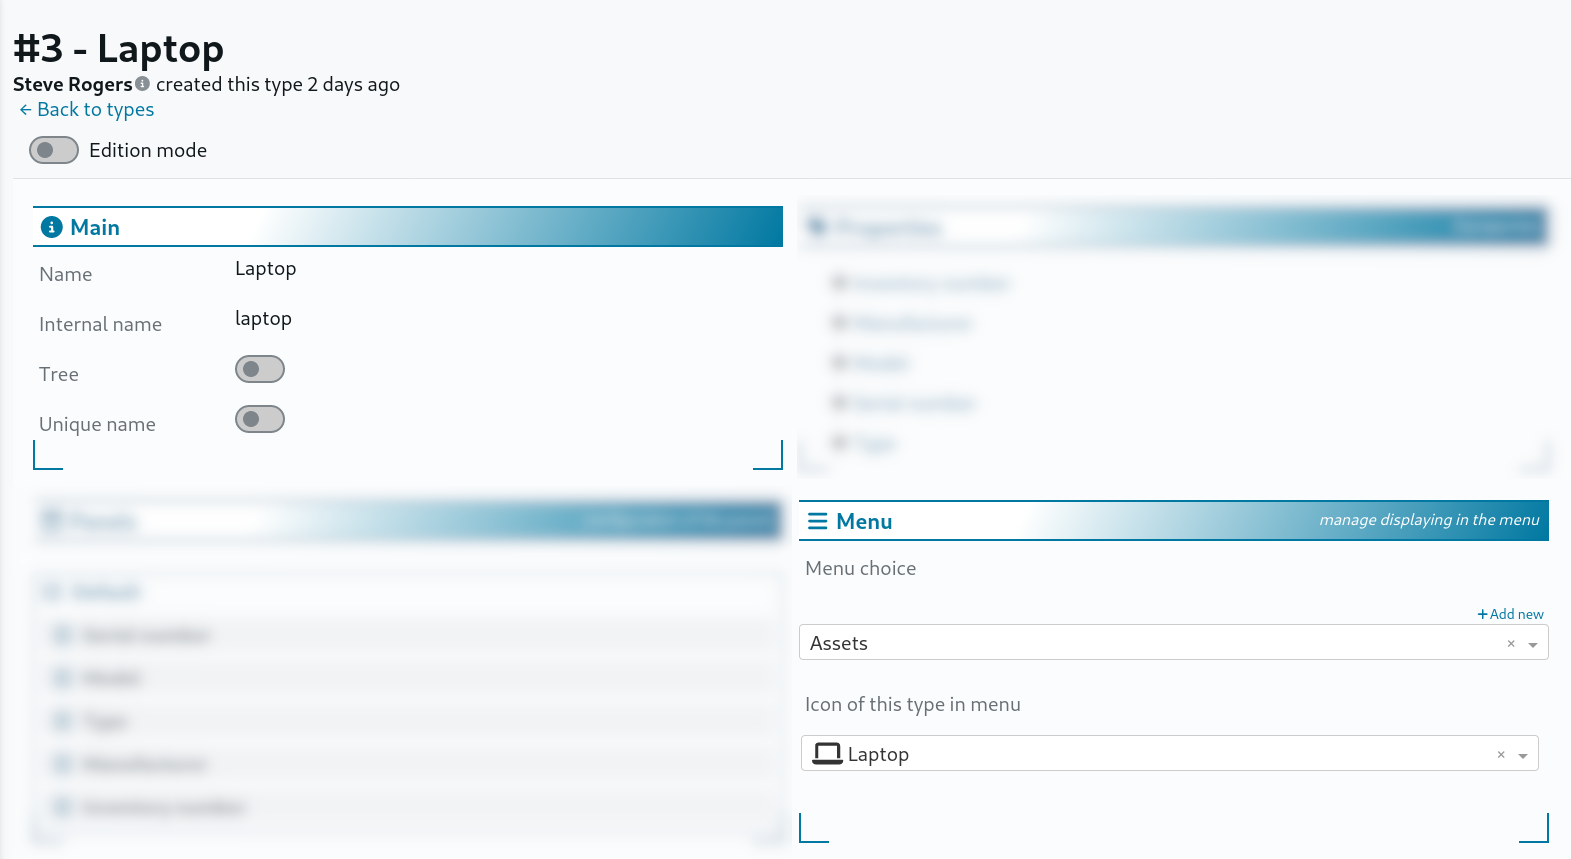Click the Main section title
This screenshot has height=859, width=1571.
95,228
